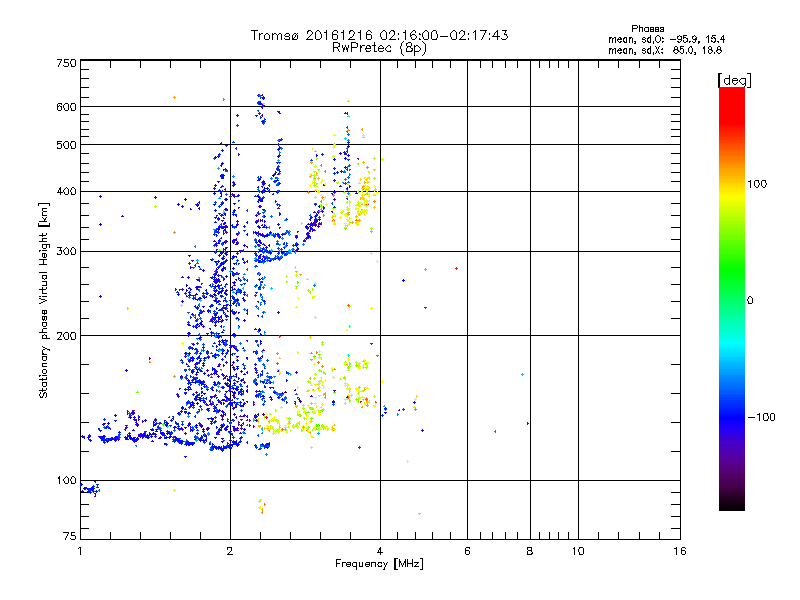Screen dimensions: 800x600
Task: Click the x-axis '10' tick label
Action: point(578,551)
